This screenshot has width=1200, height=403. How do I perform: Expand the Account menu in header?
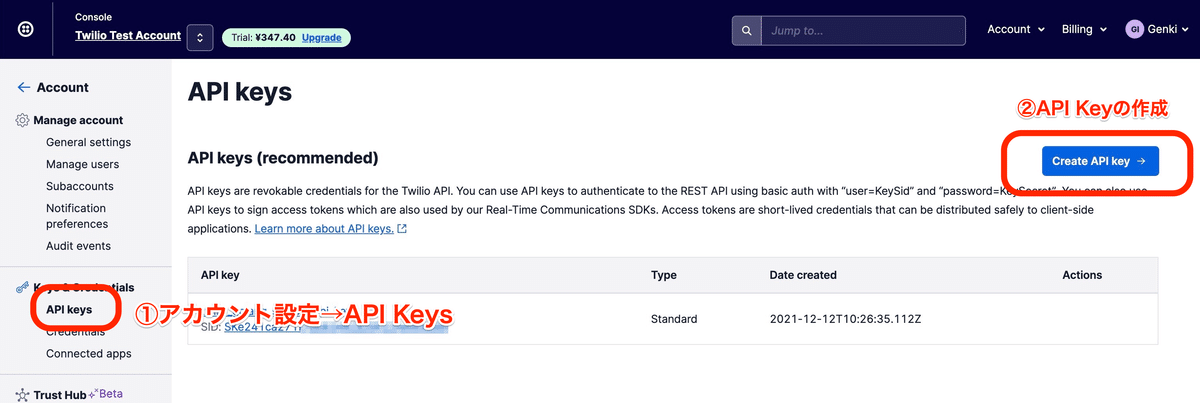(1015, 30)
